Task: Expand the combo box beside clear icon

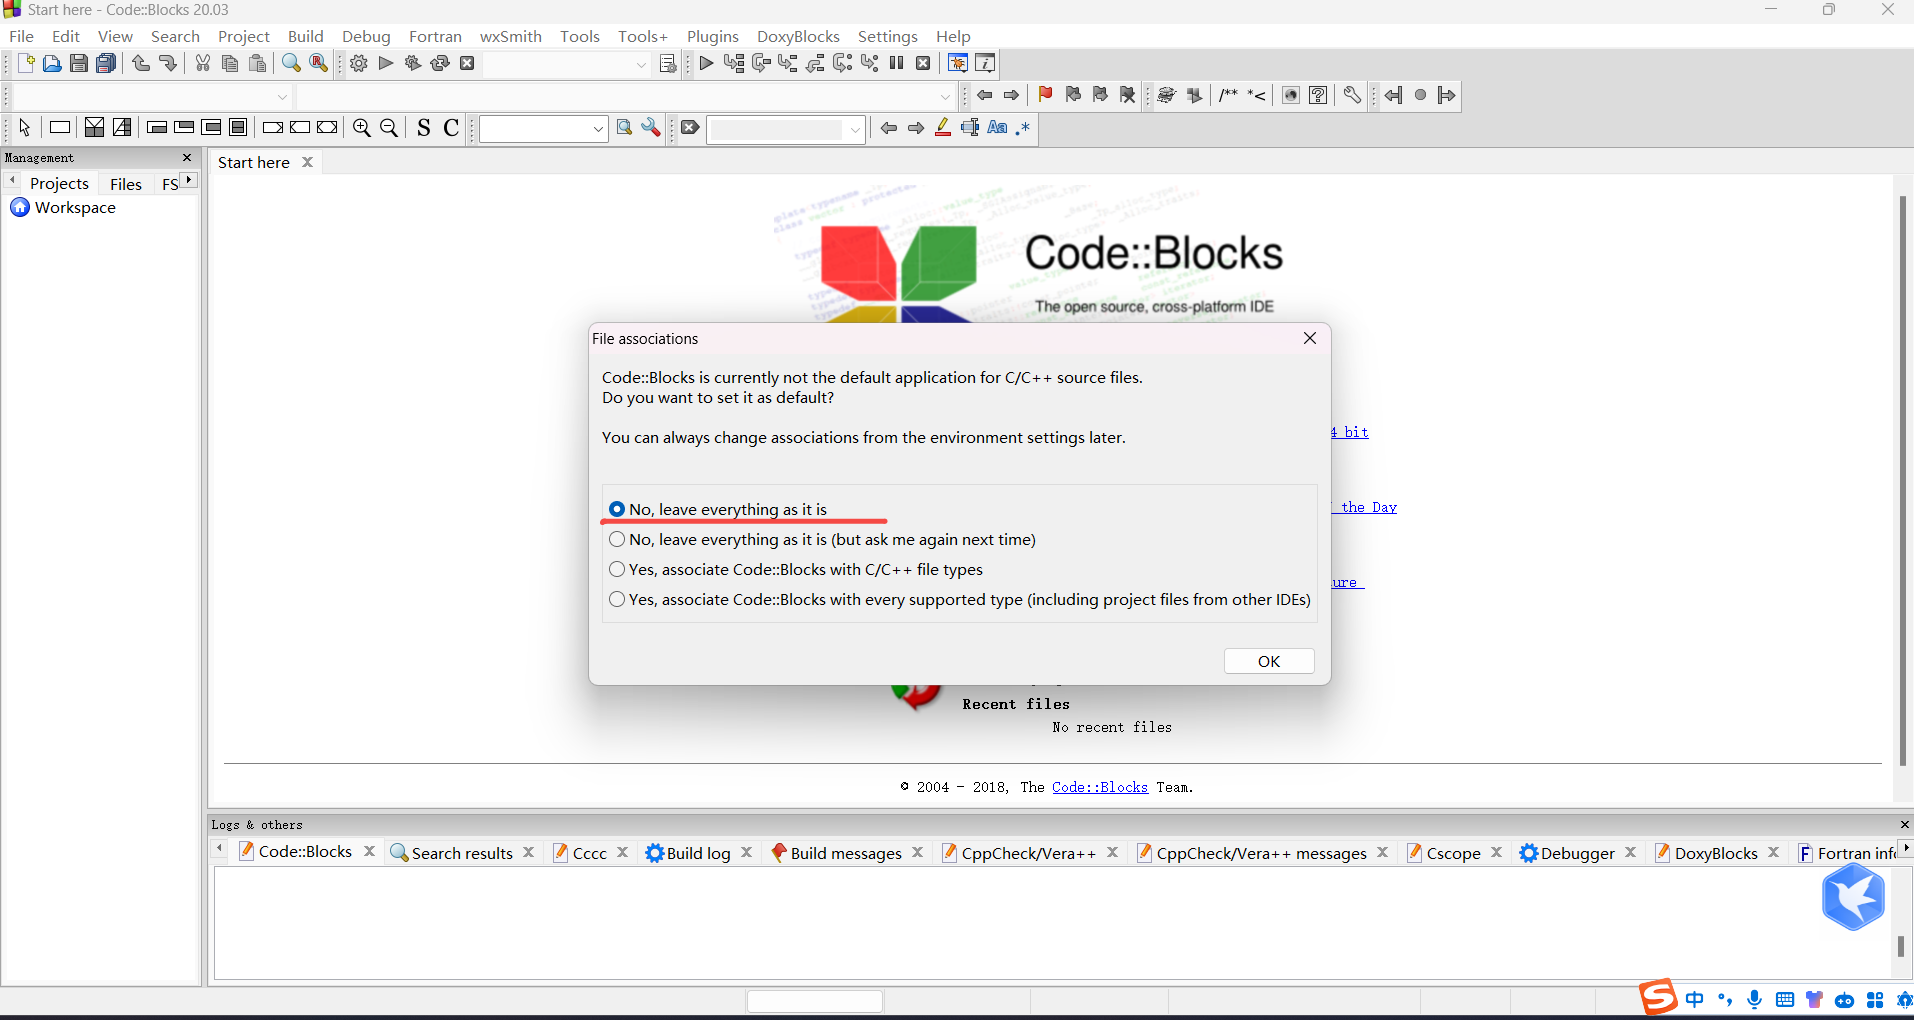Action: point(855,129)
